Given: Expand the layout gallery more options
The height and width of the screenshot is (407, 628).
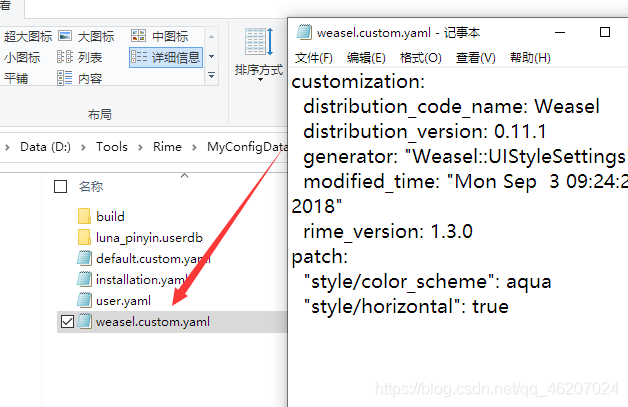Looking at the screenshot, I should click(x=212, y=75).
